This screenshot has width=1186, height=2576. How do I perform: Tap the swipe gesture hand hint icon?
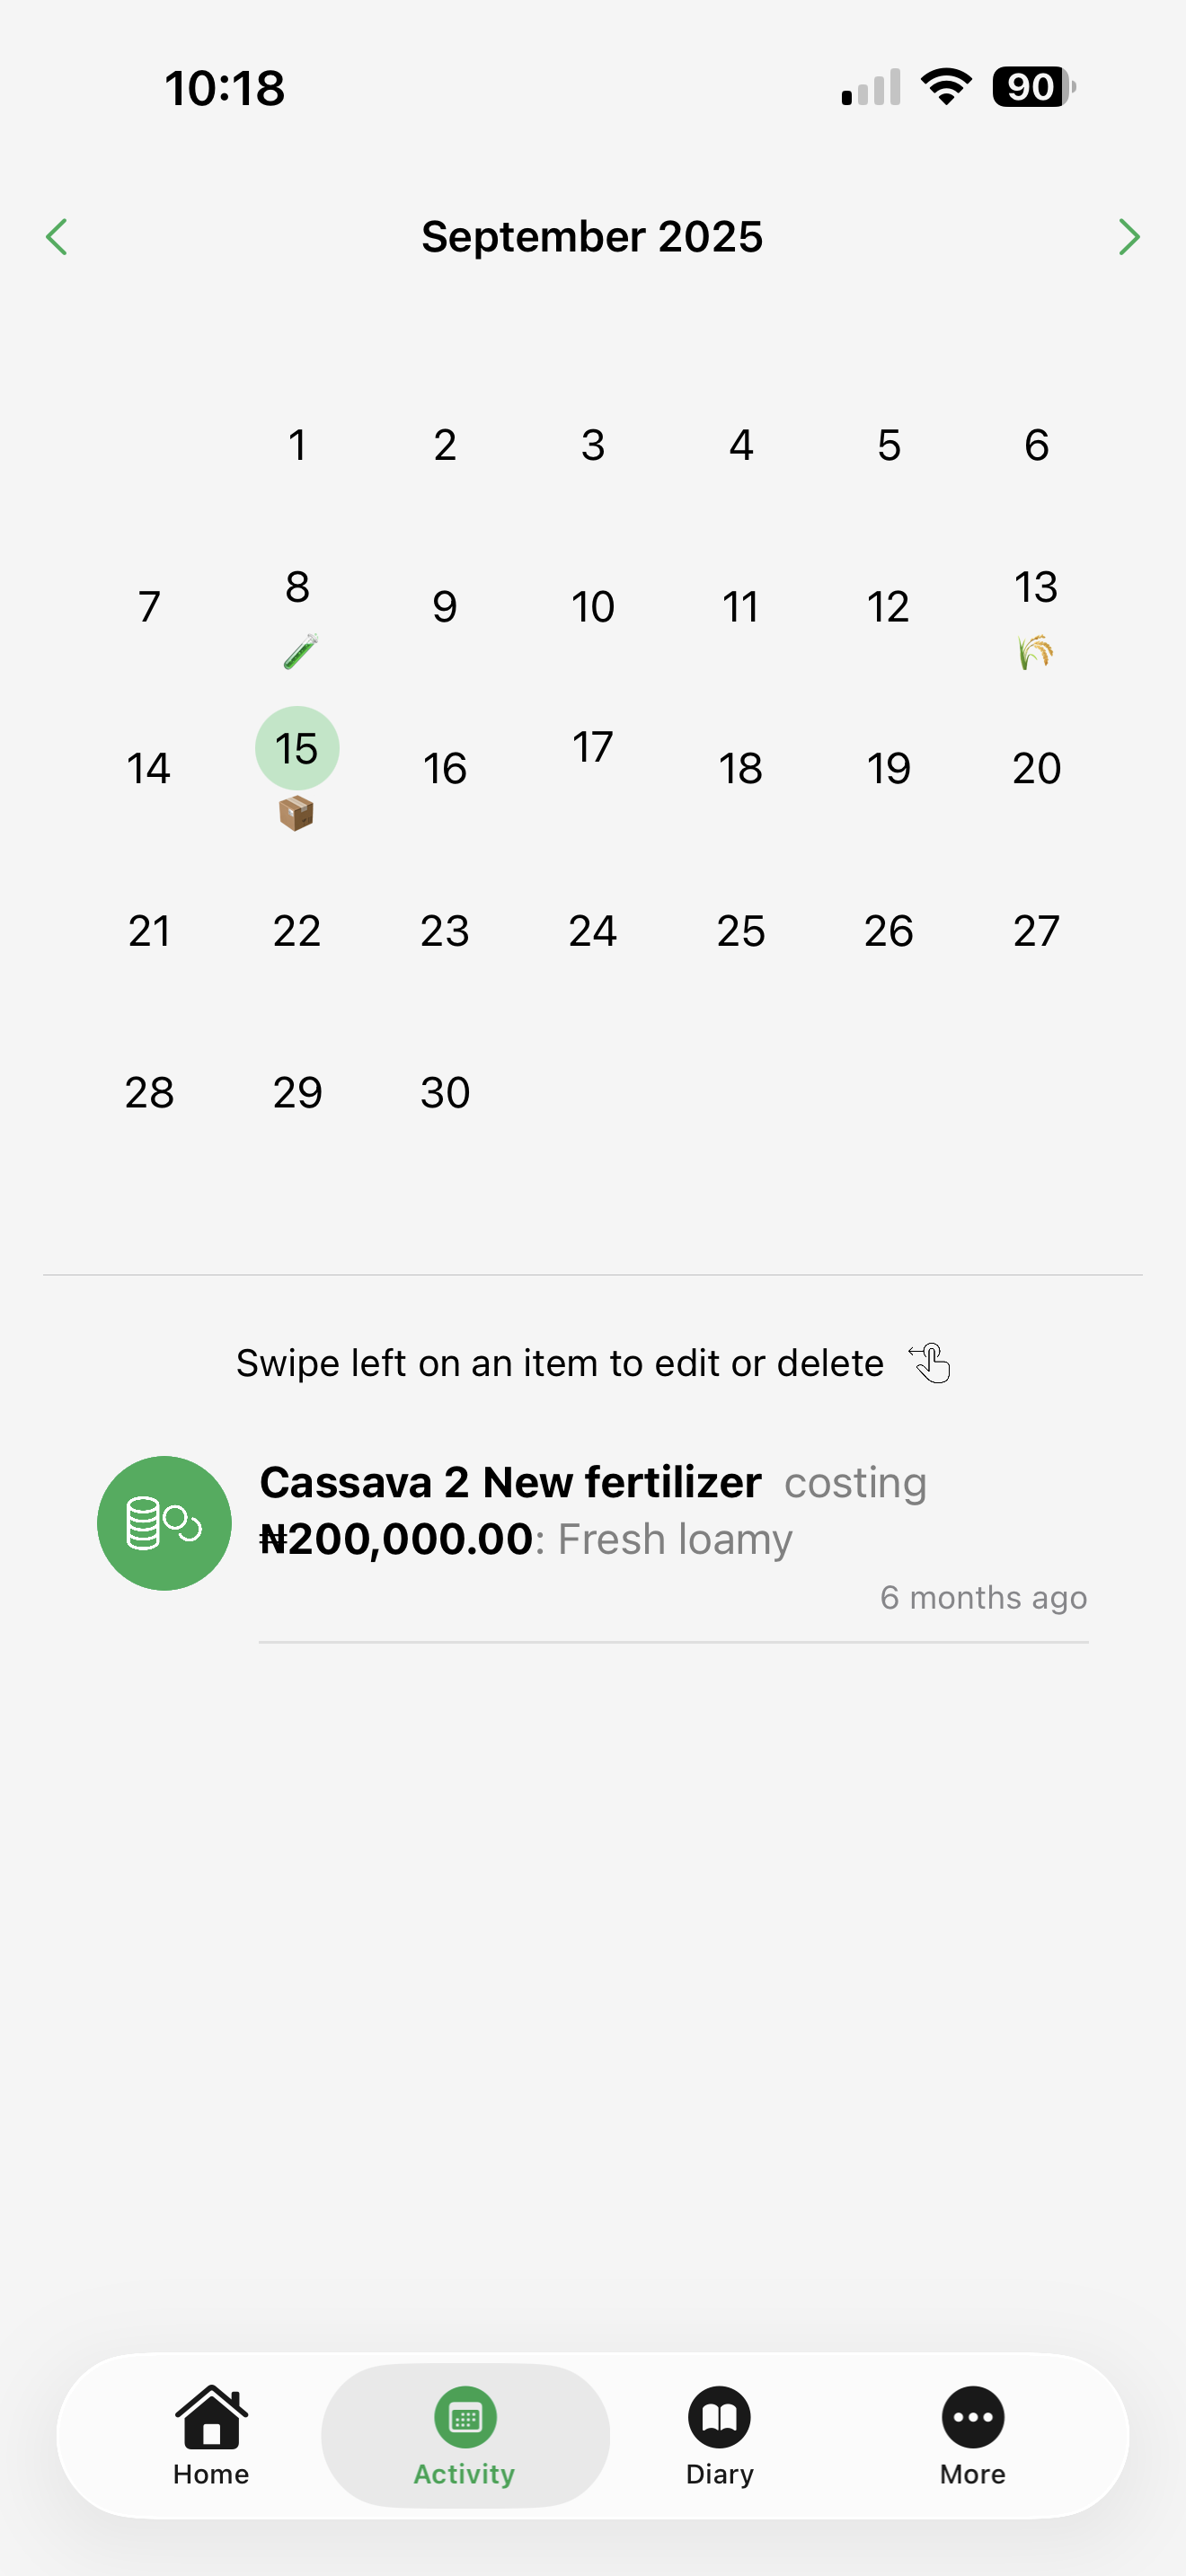[930, 1363]
